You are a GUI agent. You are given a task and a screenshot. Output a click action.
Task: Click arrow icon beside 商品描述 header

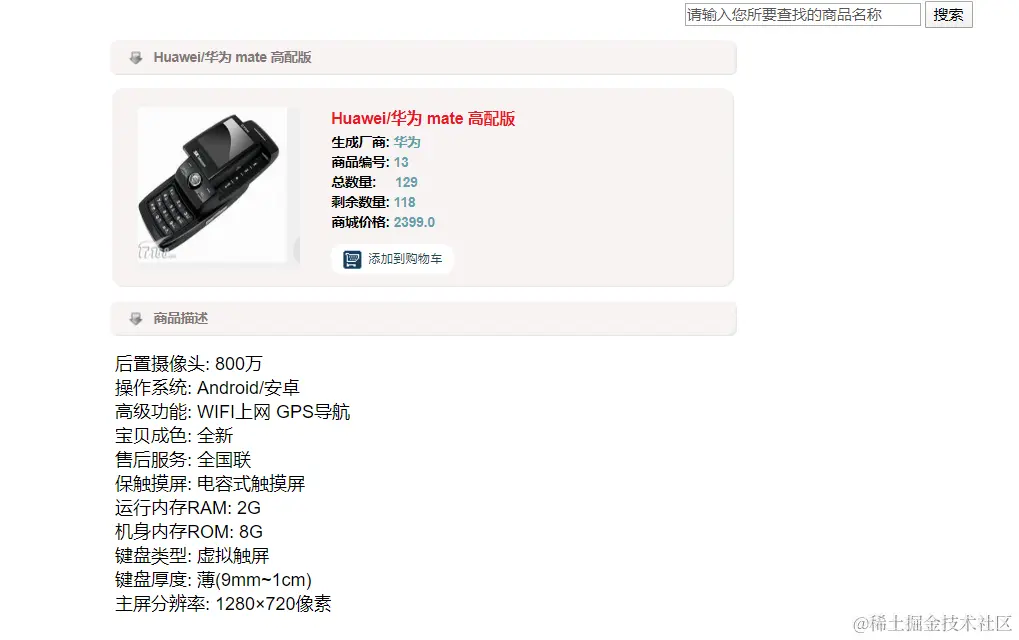coord(135,318)
